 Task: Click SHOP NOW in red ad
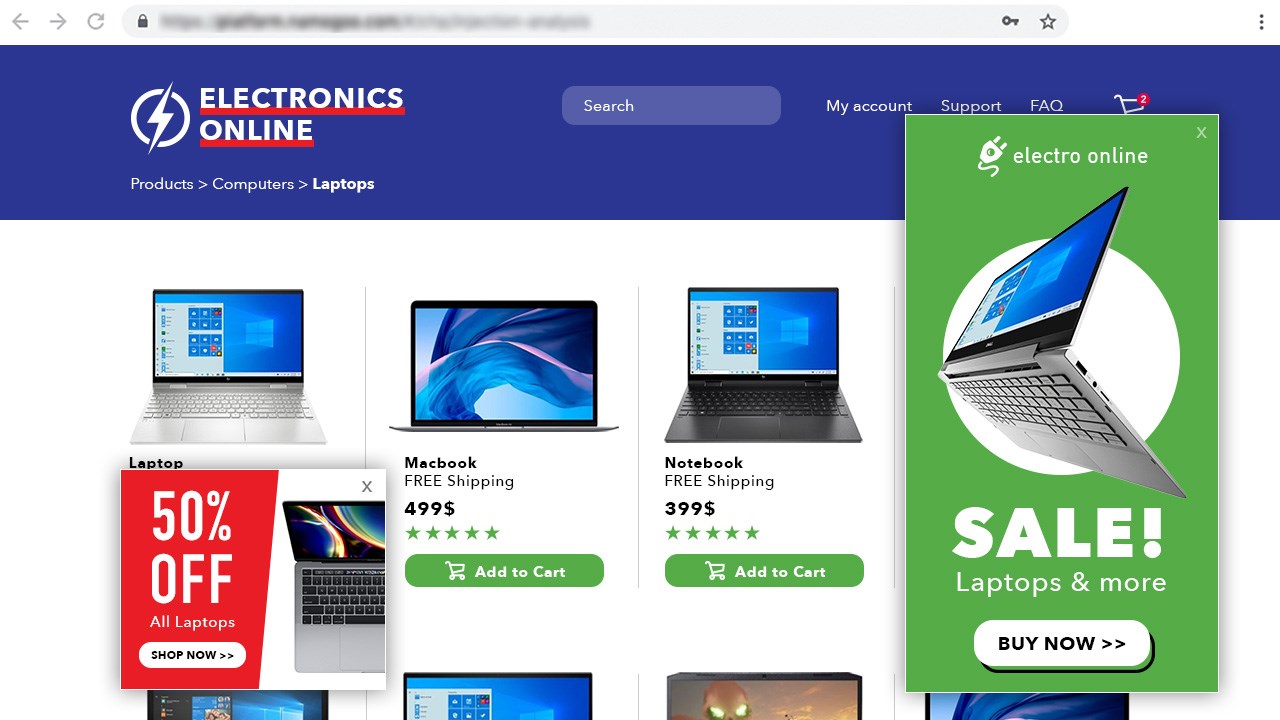(x=192, y=655)
